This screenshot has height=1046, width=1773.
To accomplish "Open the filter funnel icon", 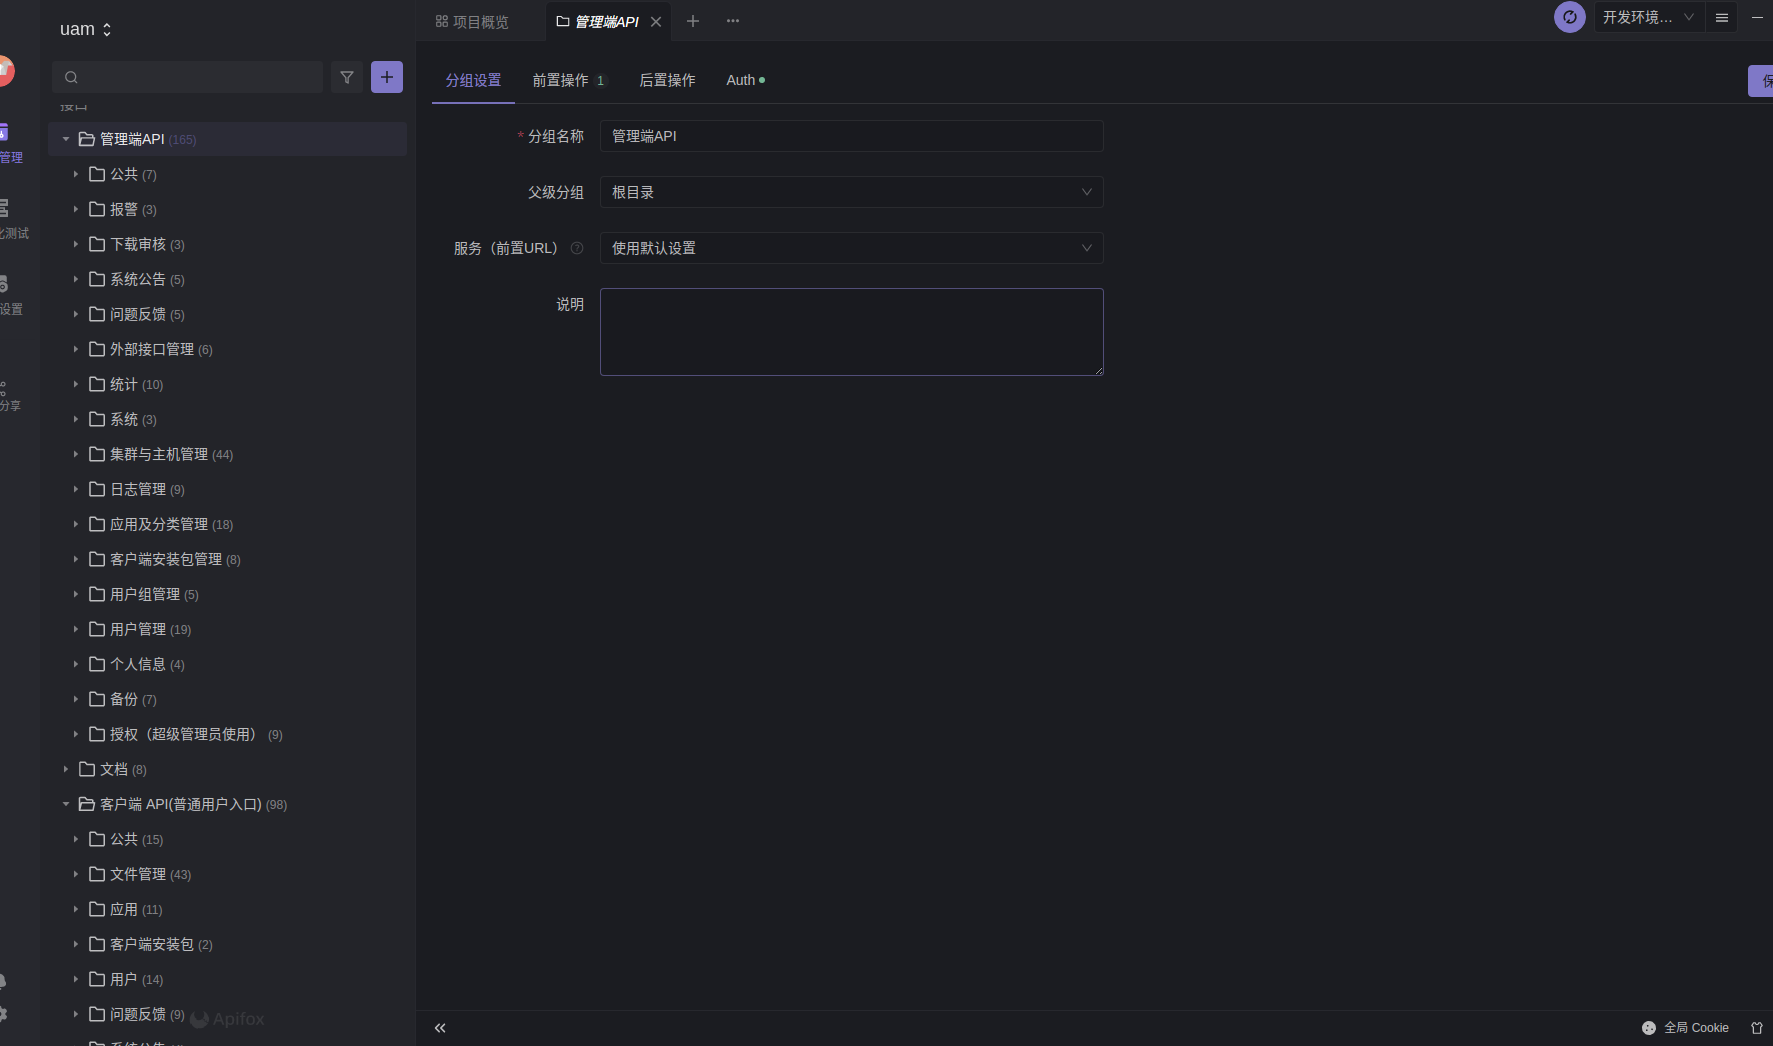I will 347,77.
